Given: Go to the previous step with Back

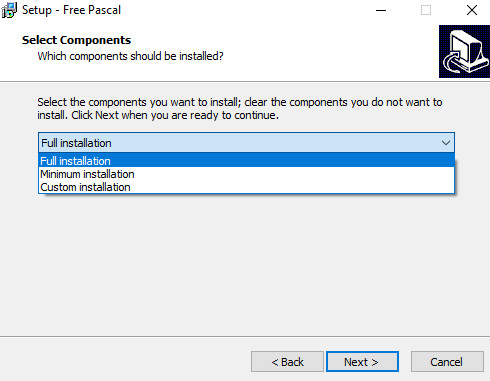Looking at the screenshot, I should [x=287, y=362].
